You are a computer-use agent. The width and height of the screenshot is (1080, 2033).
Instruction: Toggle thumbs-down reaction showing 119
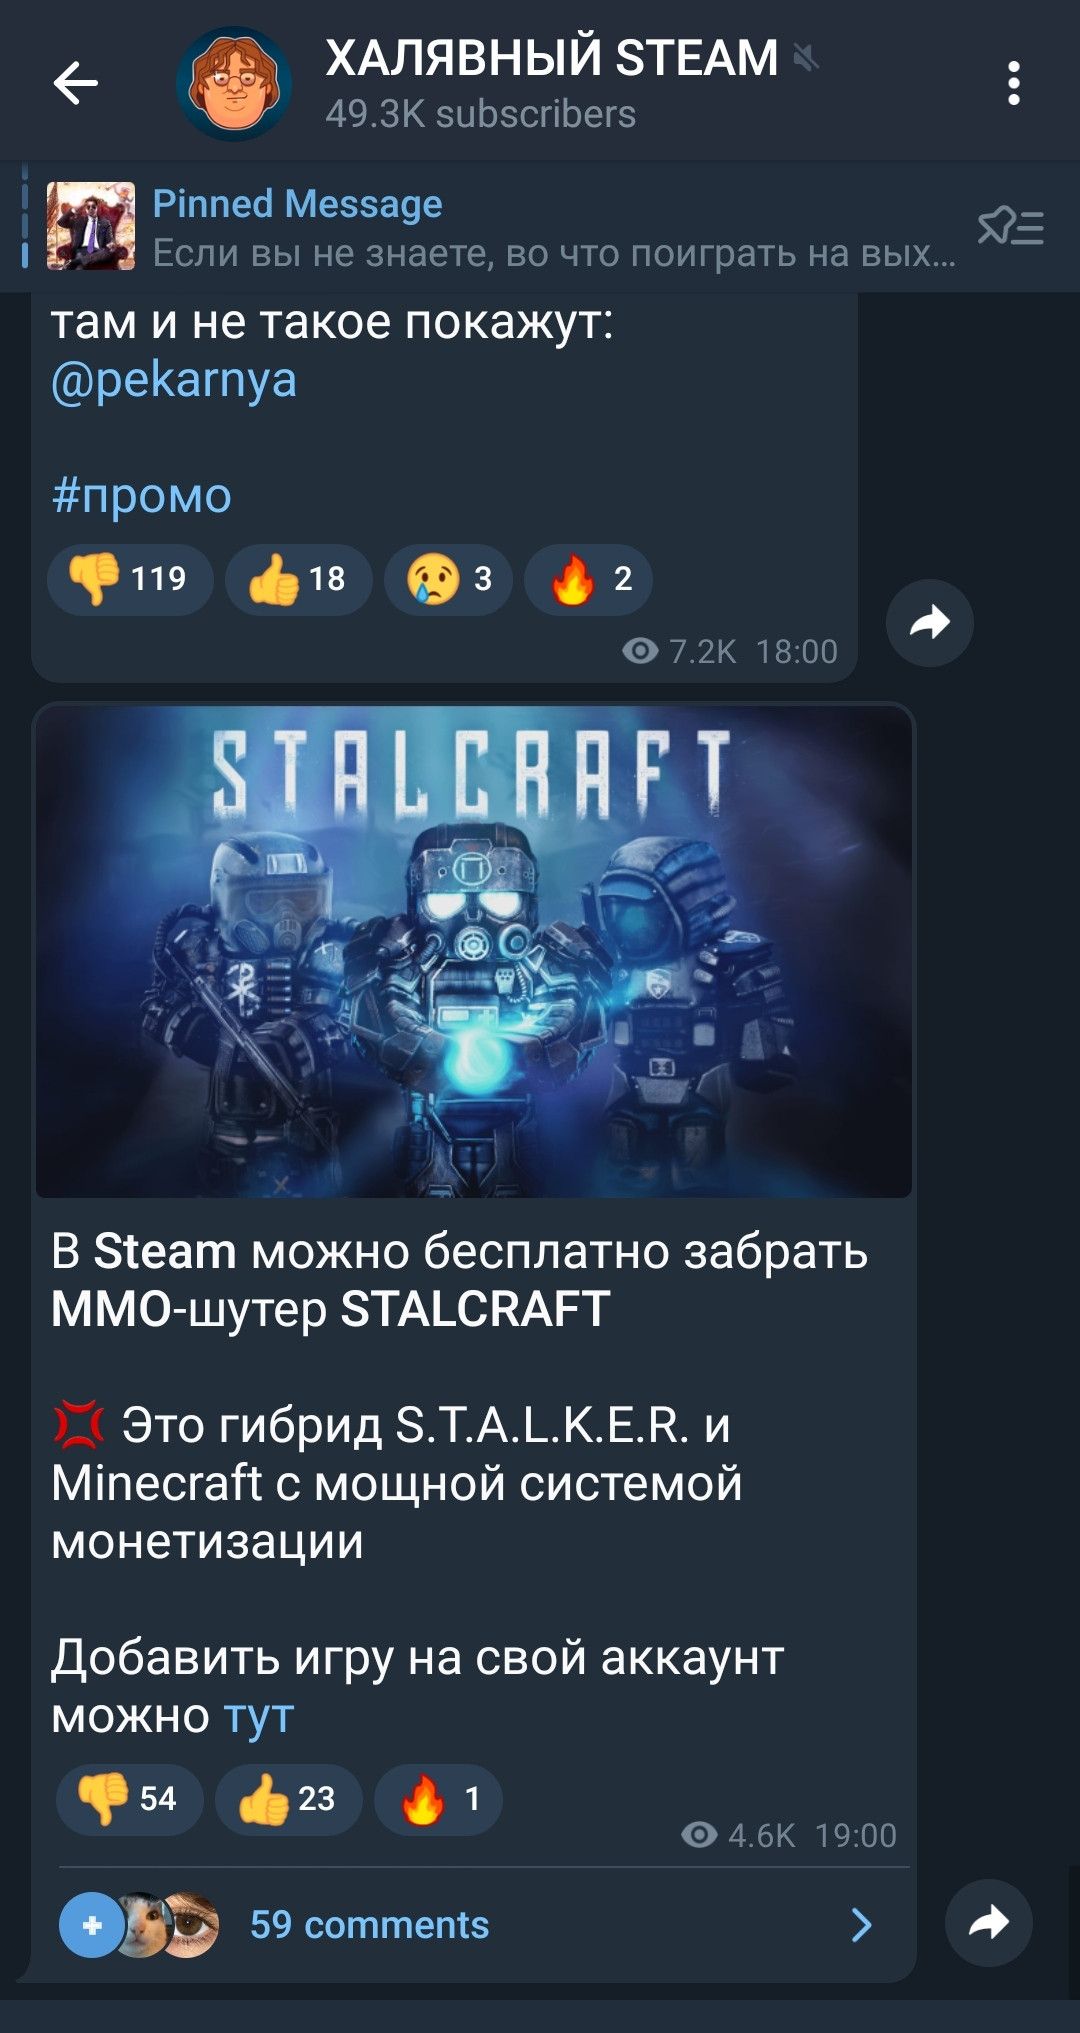(x=130, y=579)
